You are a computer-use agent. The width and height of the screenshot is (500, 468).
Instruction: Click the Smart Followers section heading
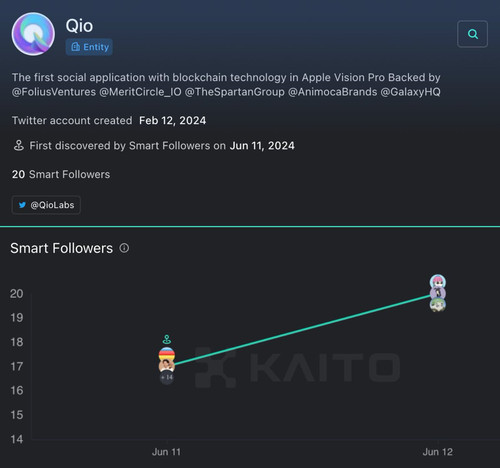62,248
